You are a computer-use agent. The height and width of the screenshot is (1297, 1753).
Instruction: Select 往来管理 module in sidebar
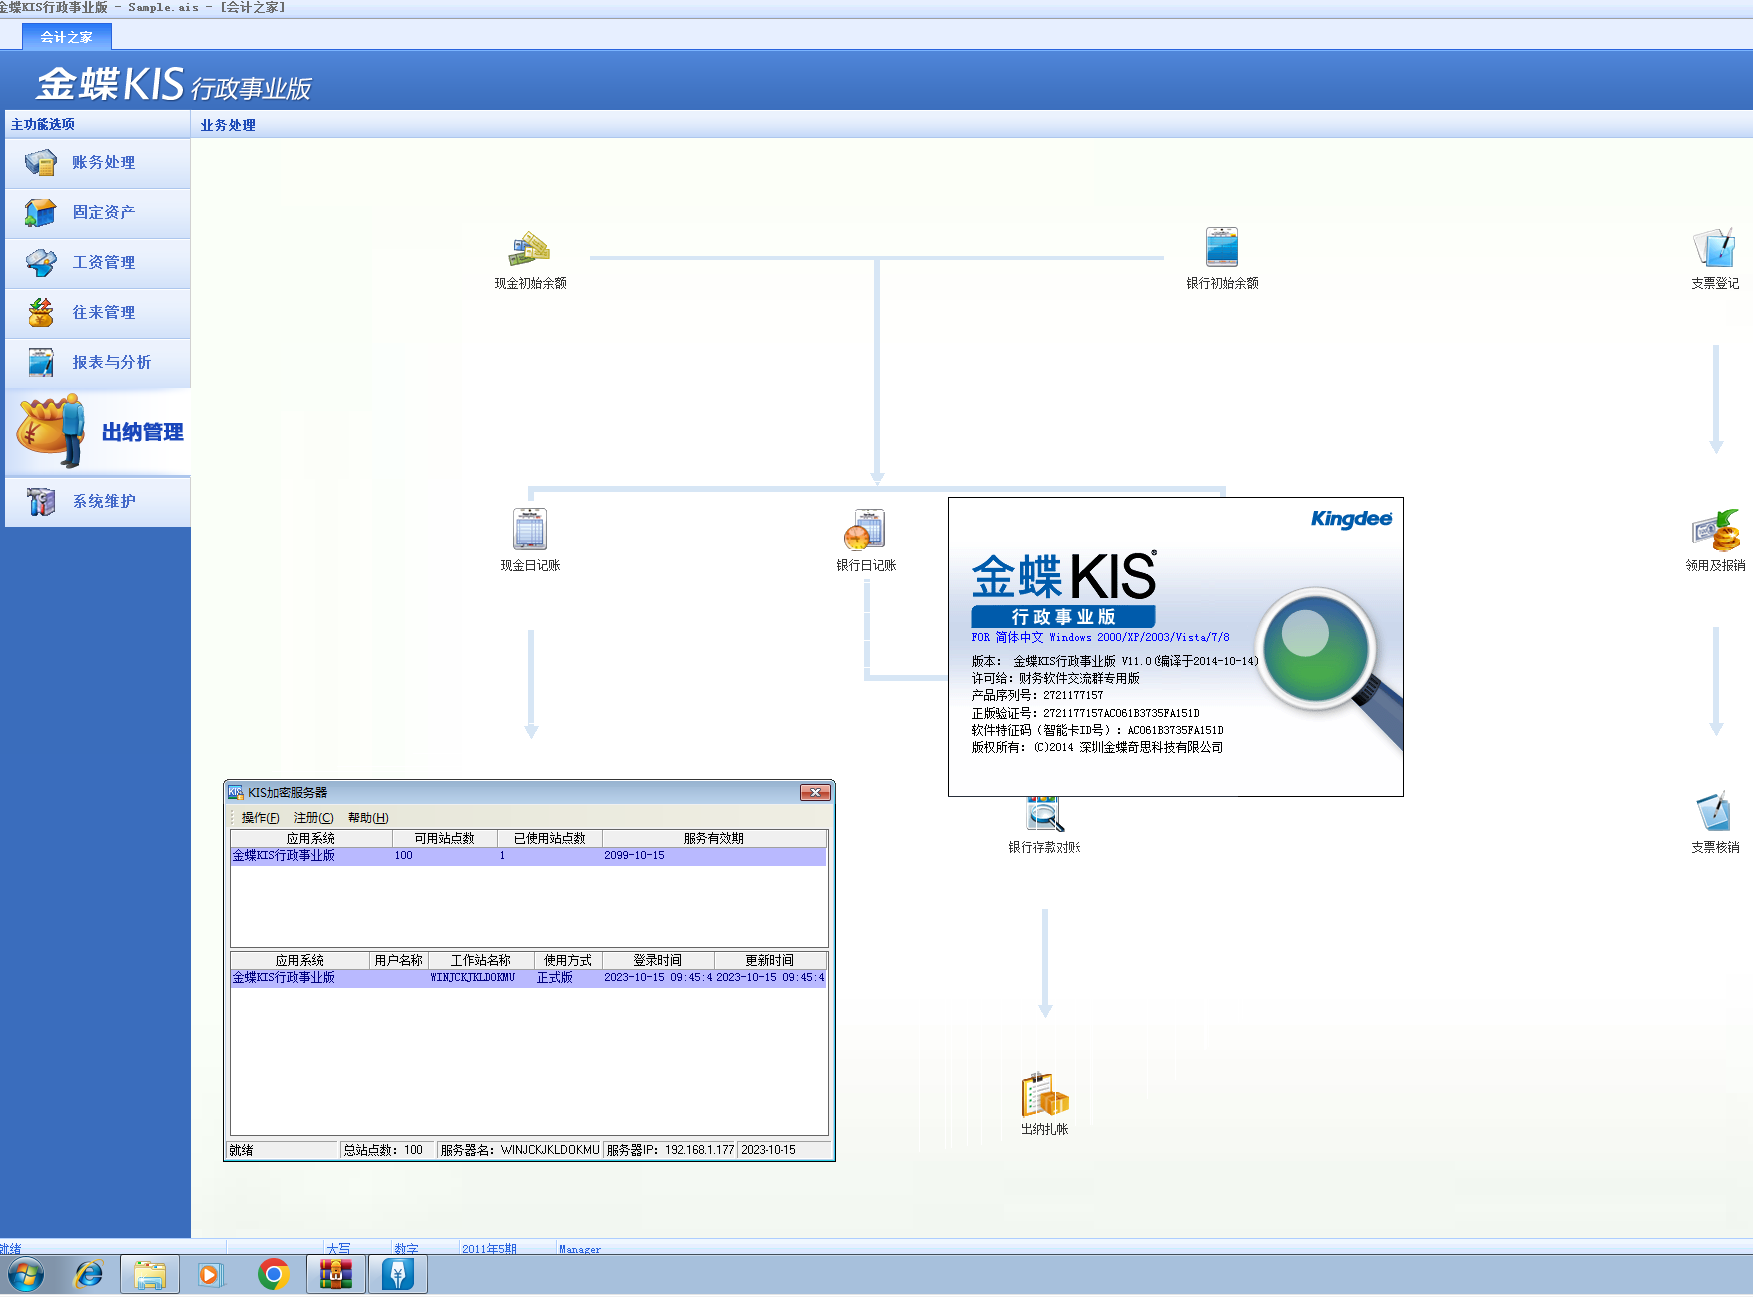98,313
